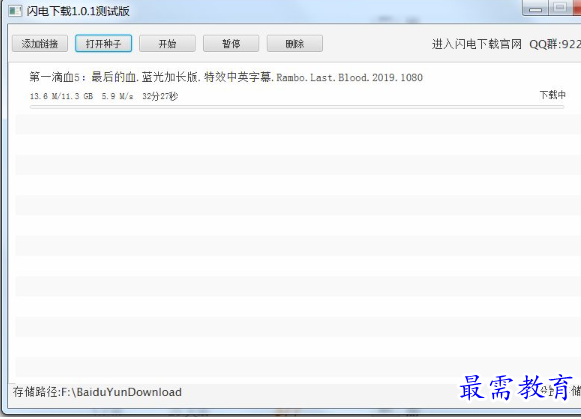This screenshot has height=419, width=581.
Task: Maximize the 闪电下载 window
Action: click(560, 8)
